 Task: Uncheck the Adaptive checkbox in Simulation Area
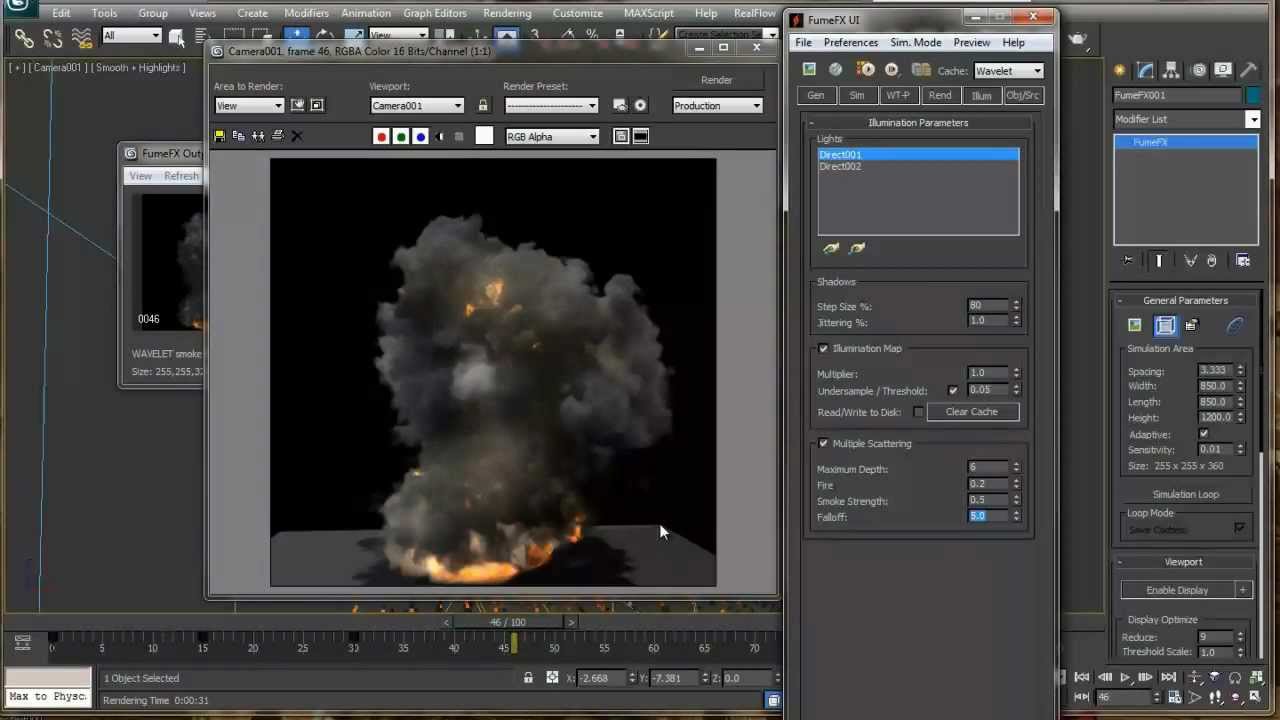click(x=1204, y=434)
